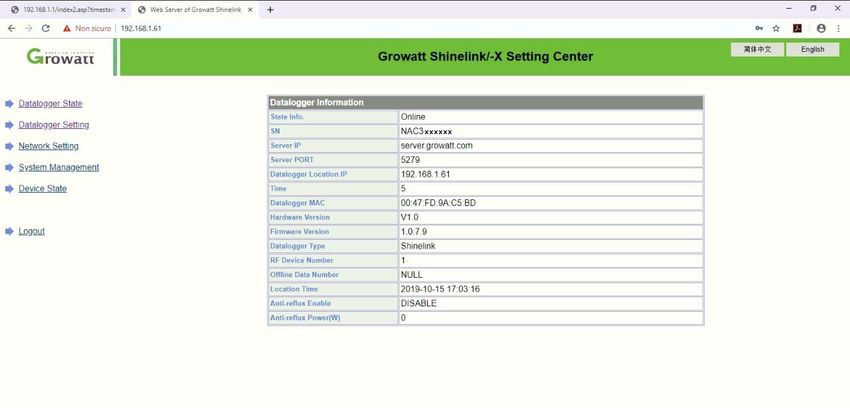Bookmark this page with the star icon

point(776,28)
